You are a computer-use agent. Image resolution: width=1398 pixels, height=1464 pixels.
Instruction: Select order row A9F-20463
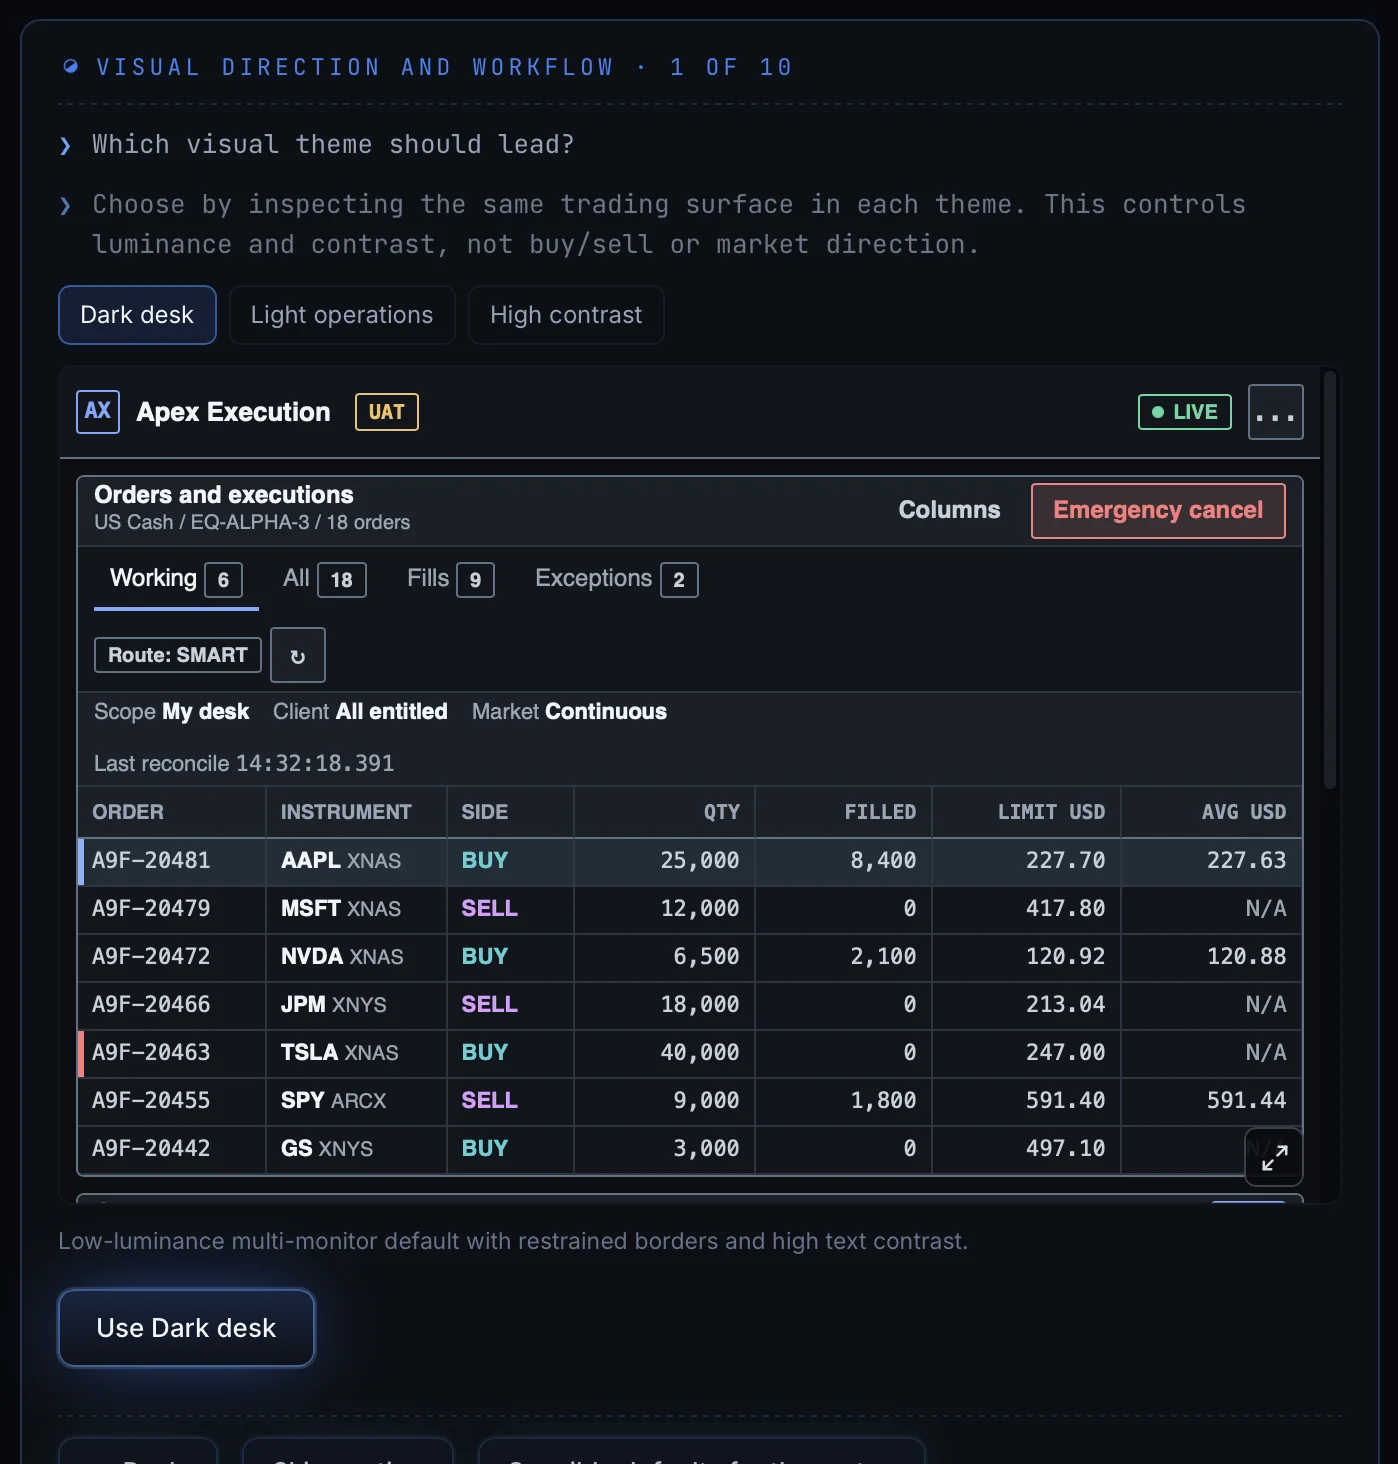pyautogui.click(x=690, y=1053)
